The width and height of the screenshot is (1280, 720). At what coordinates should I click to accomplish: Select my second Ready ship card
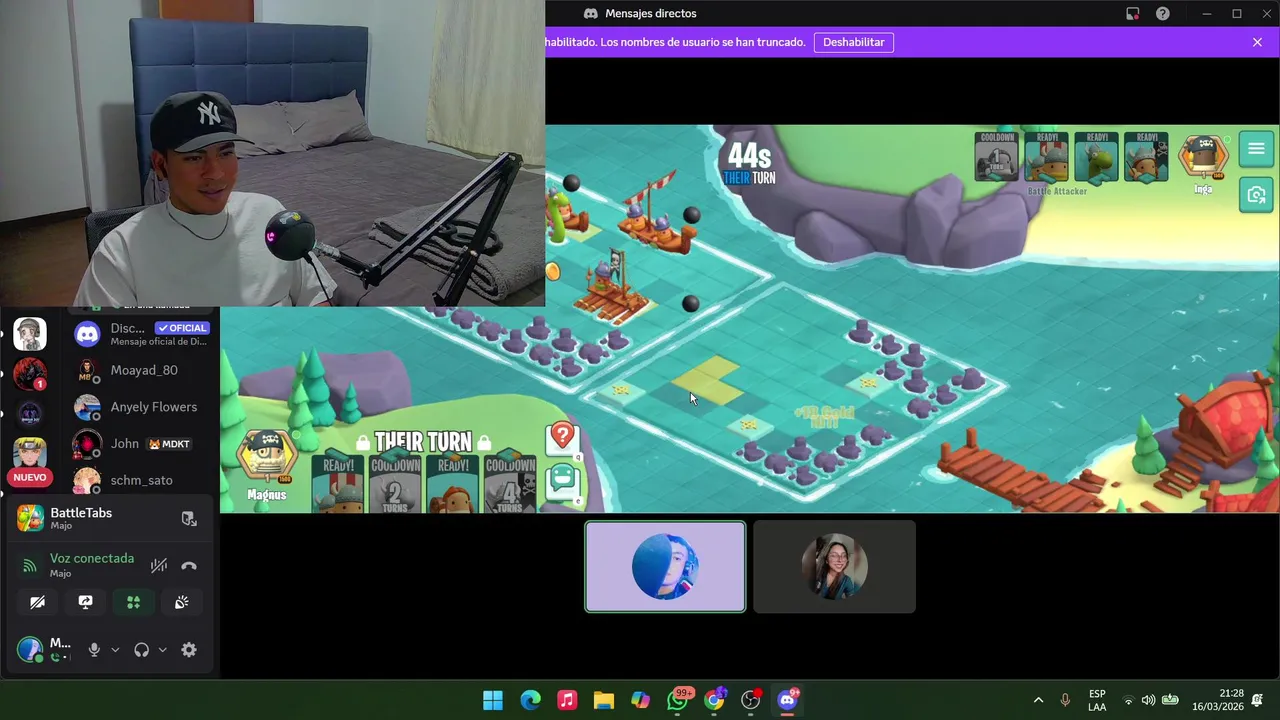453,484
